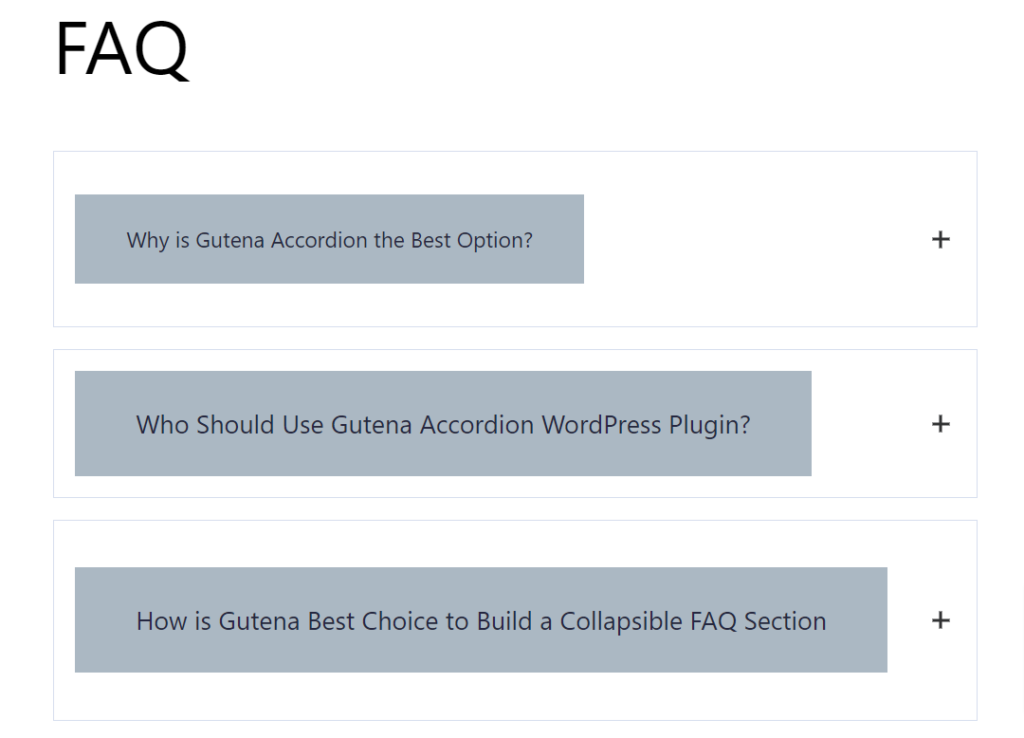The height and width of the screenshot is (738, 1024).
Task: Click the plus icon on the first FAQ item
Action: coord(940,239)
